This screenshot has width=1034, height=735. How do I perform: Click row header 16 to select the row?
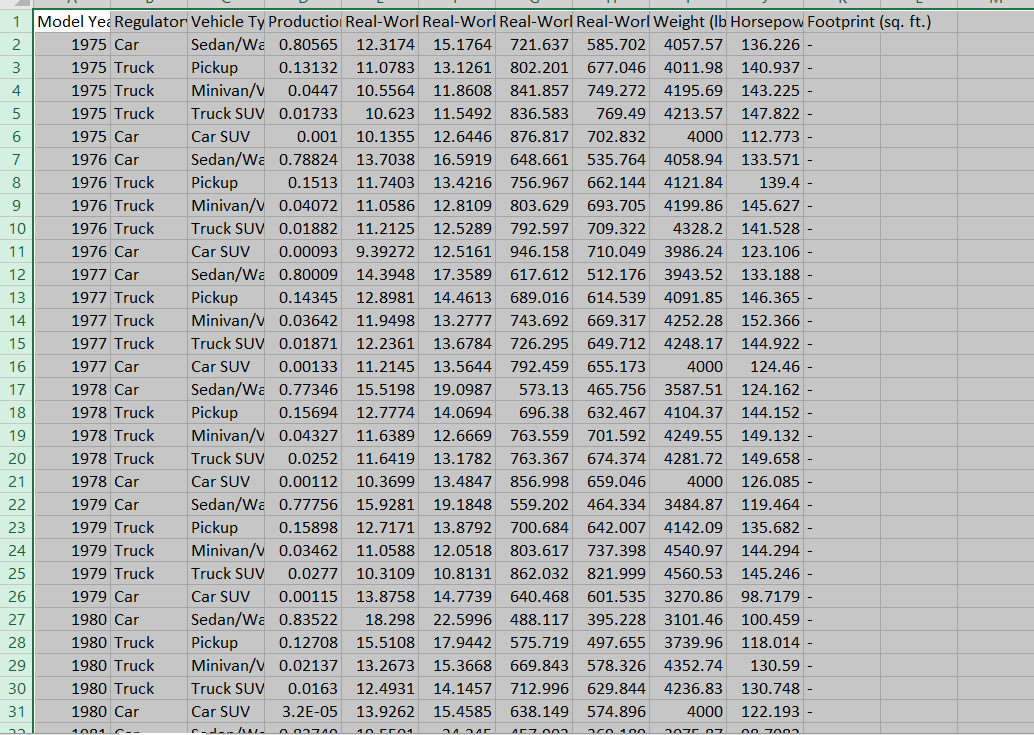pyautogui.click(x=15, y=366)
